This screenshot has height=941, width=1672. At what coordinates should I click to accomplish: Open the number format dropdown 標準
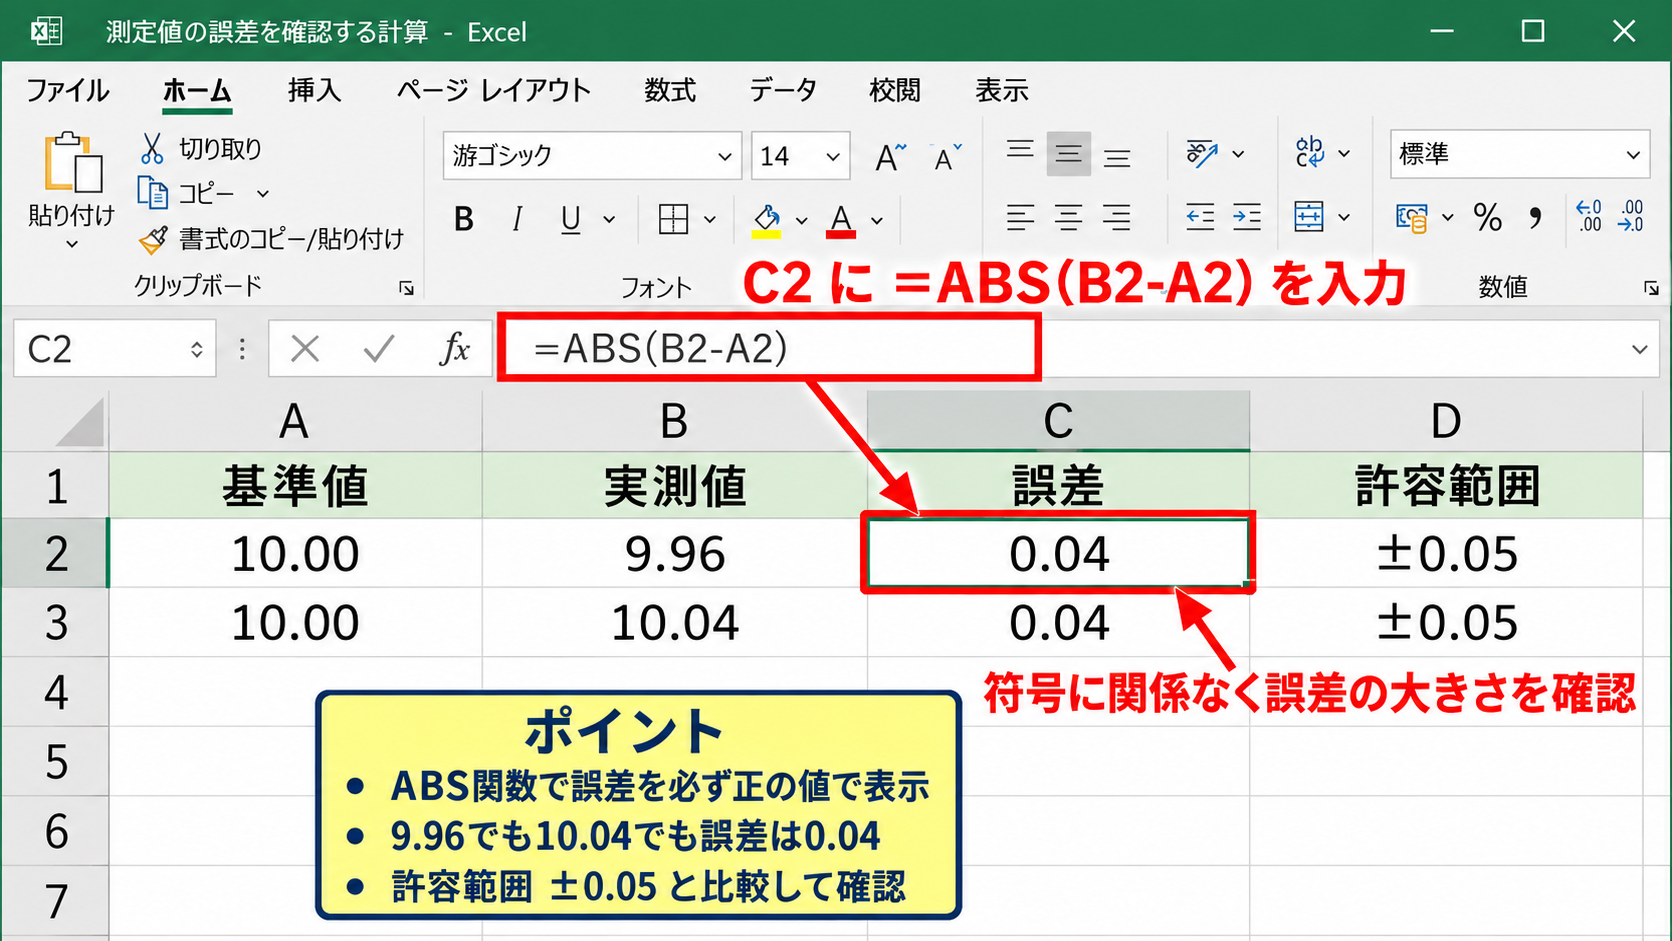(x=1633, y=155)
